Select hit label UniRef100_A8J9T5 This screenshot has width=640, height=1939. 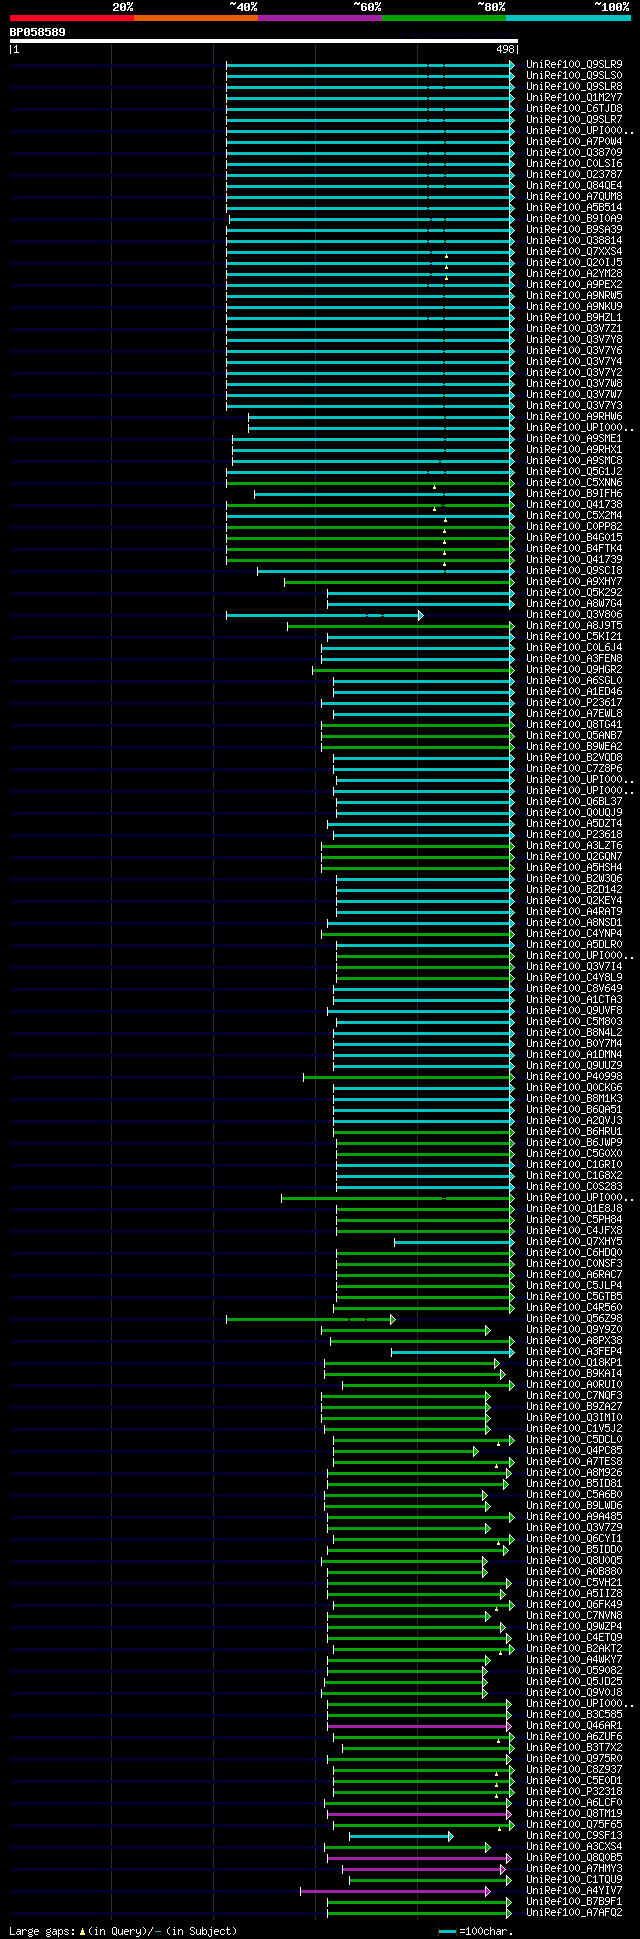(574, 625)
